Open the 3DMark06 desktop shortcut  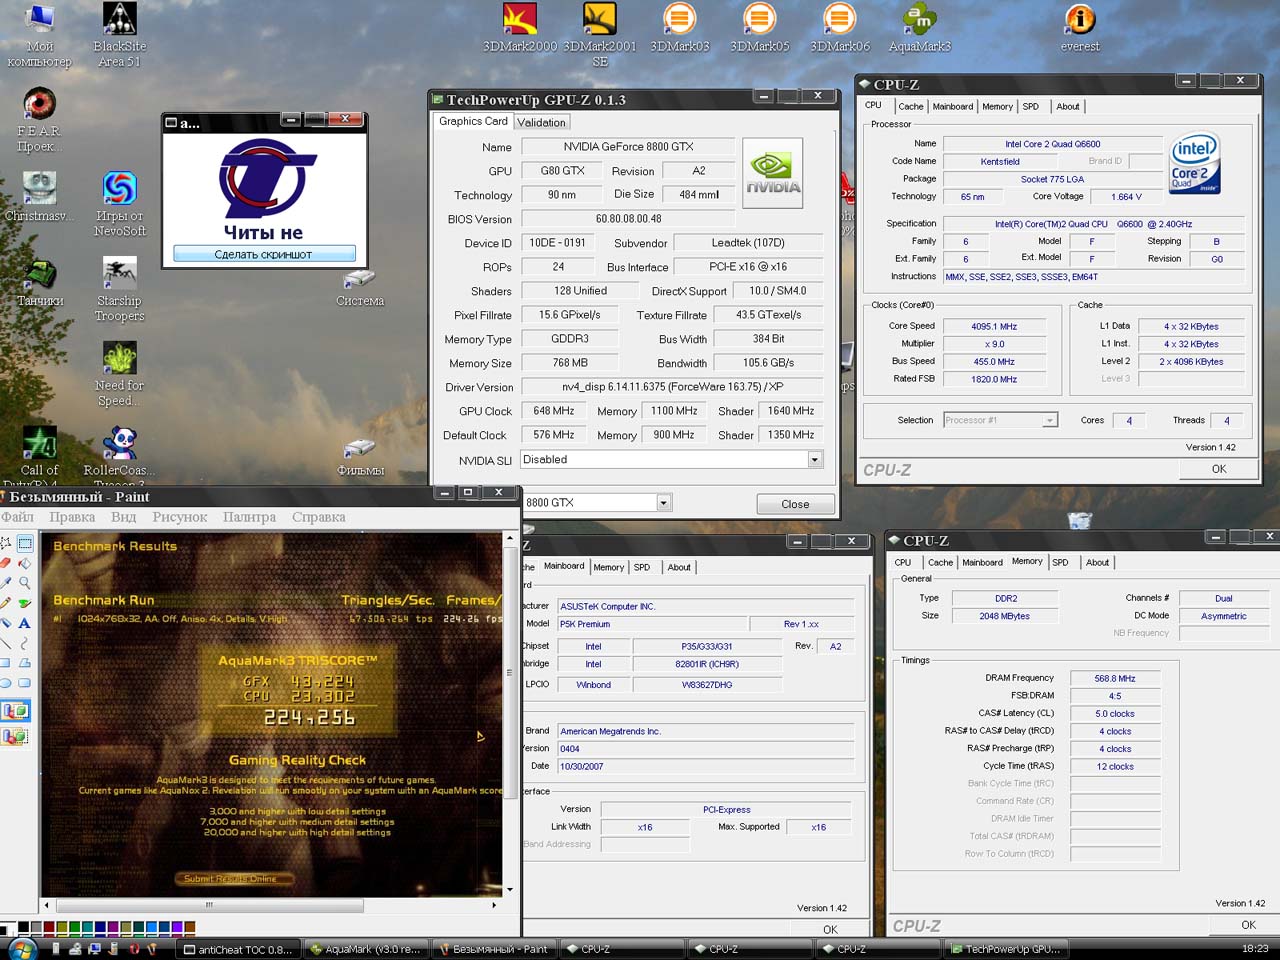point(840,28)
